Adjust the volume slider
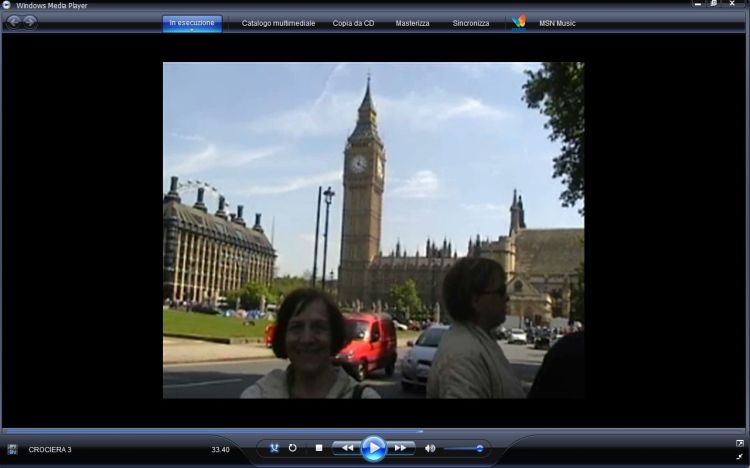The width and height of the screenshot is (750, 468). (x=464, y=448)
